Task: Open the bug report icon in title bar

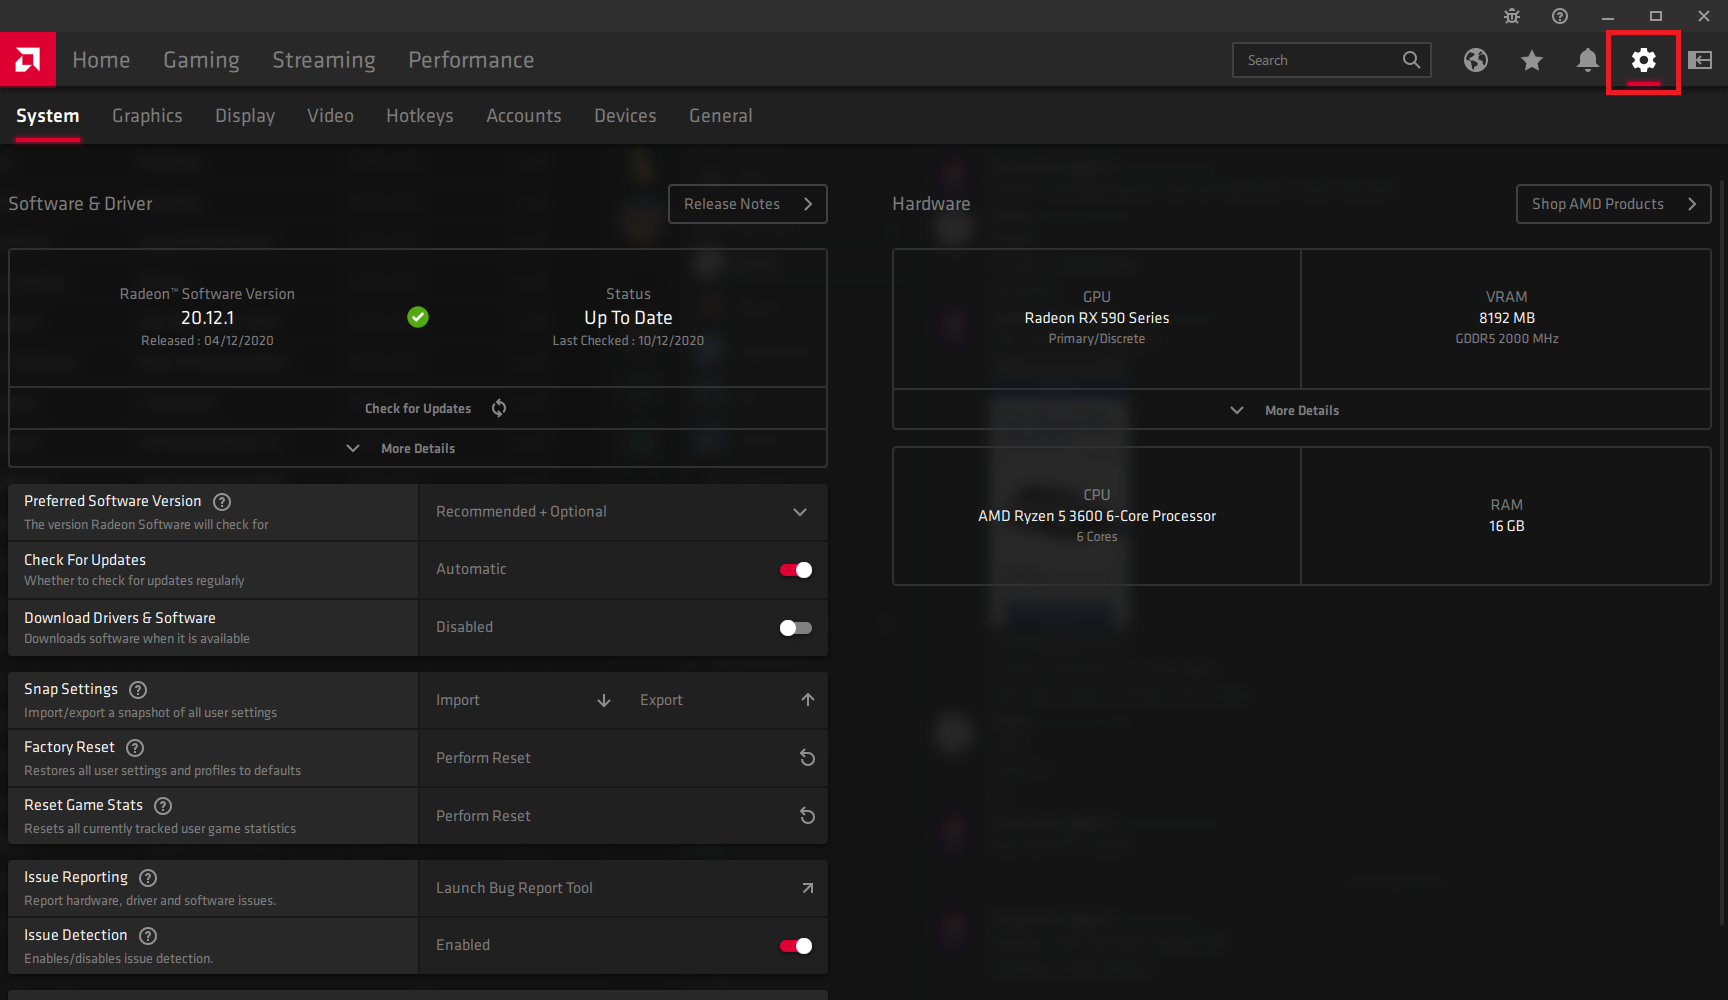Action: tap(1512, 16)
